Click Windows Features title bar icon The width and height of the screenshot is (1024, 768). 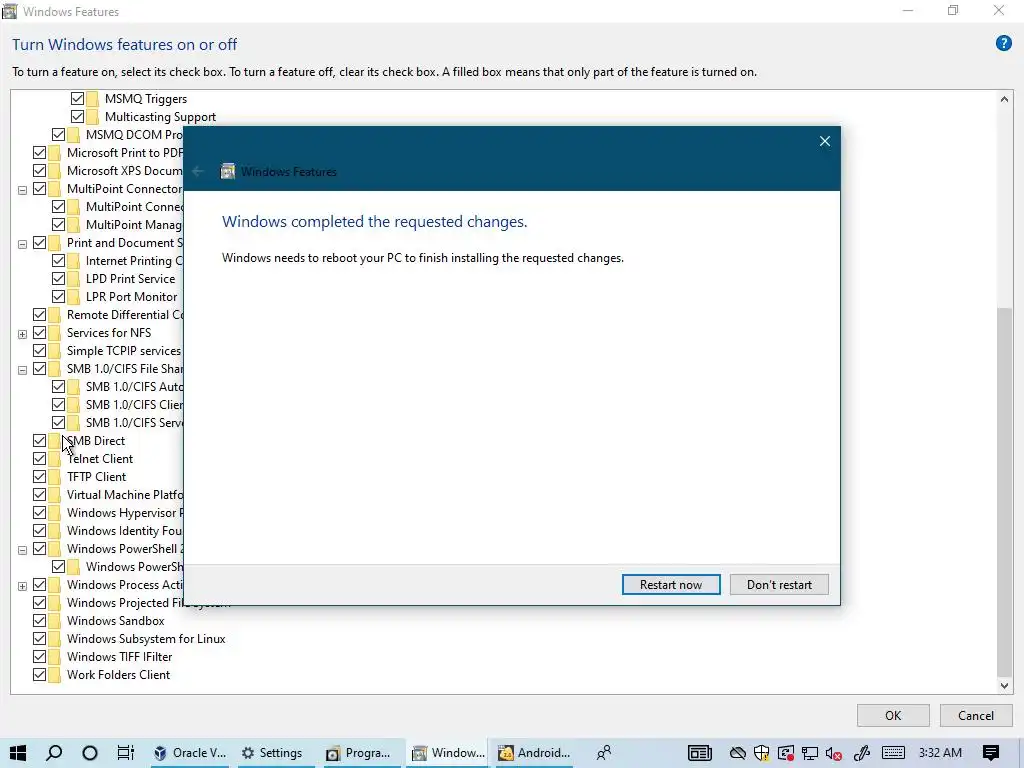pos(9,11)
